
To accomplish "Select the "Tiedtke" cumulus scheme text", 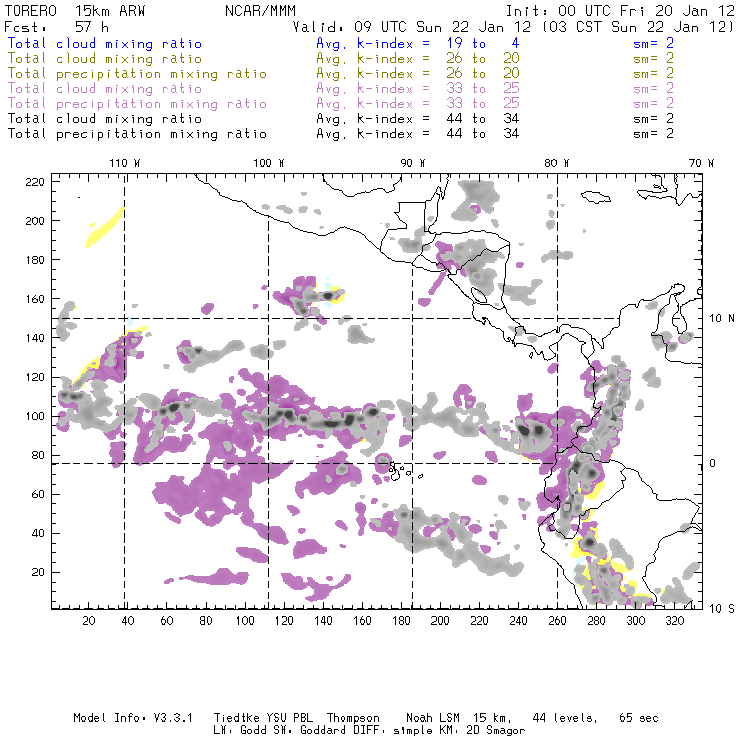I will pyautogui.click(x=237, y=718).
